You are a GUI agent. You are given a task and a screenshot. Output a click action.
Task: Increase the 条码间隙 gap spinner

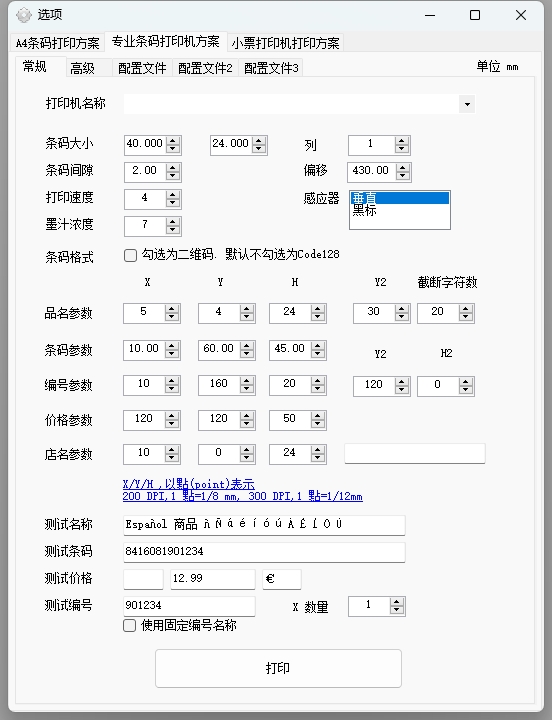point(173,168)
